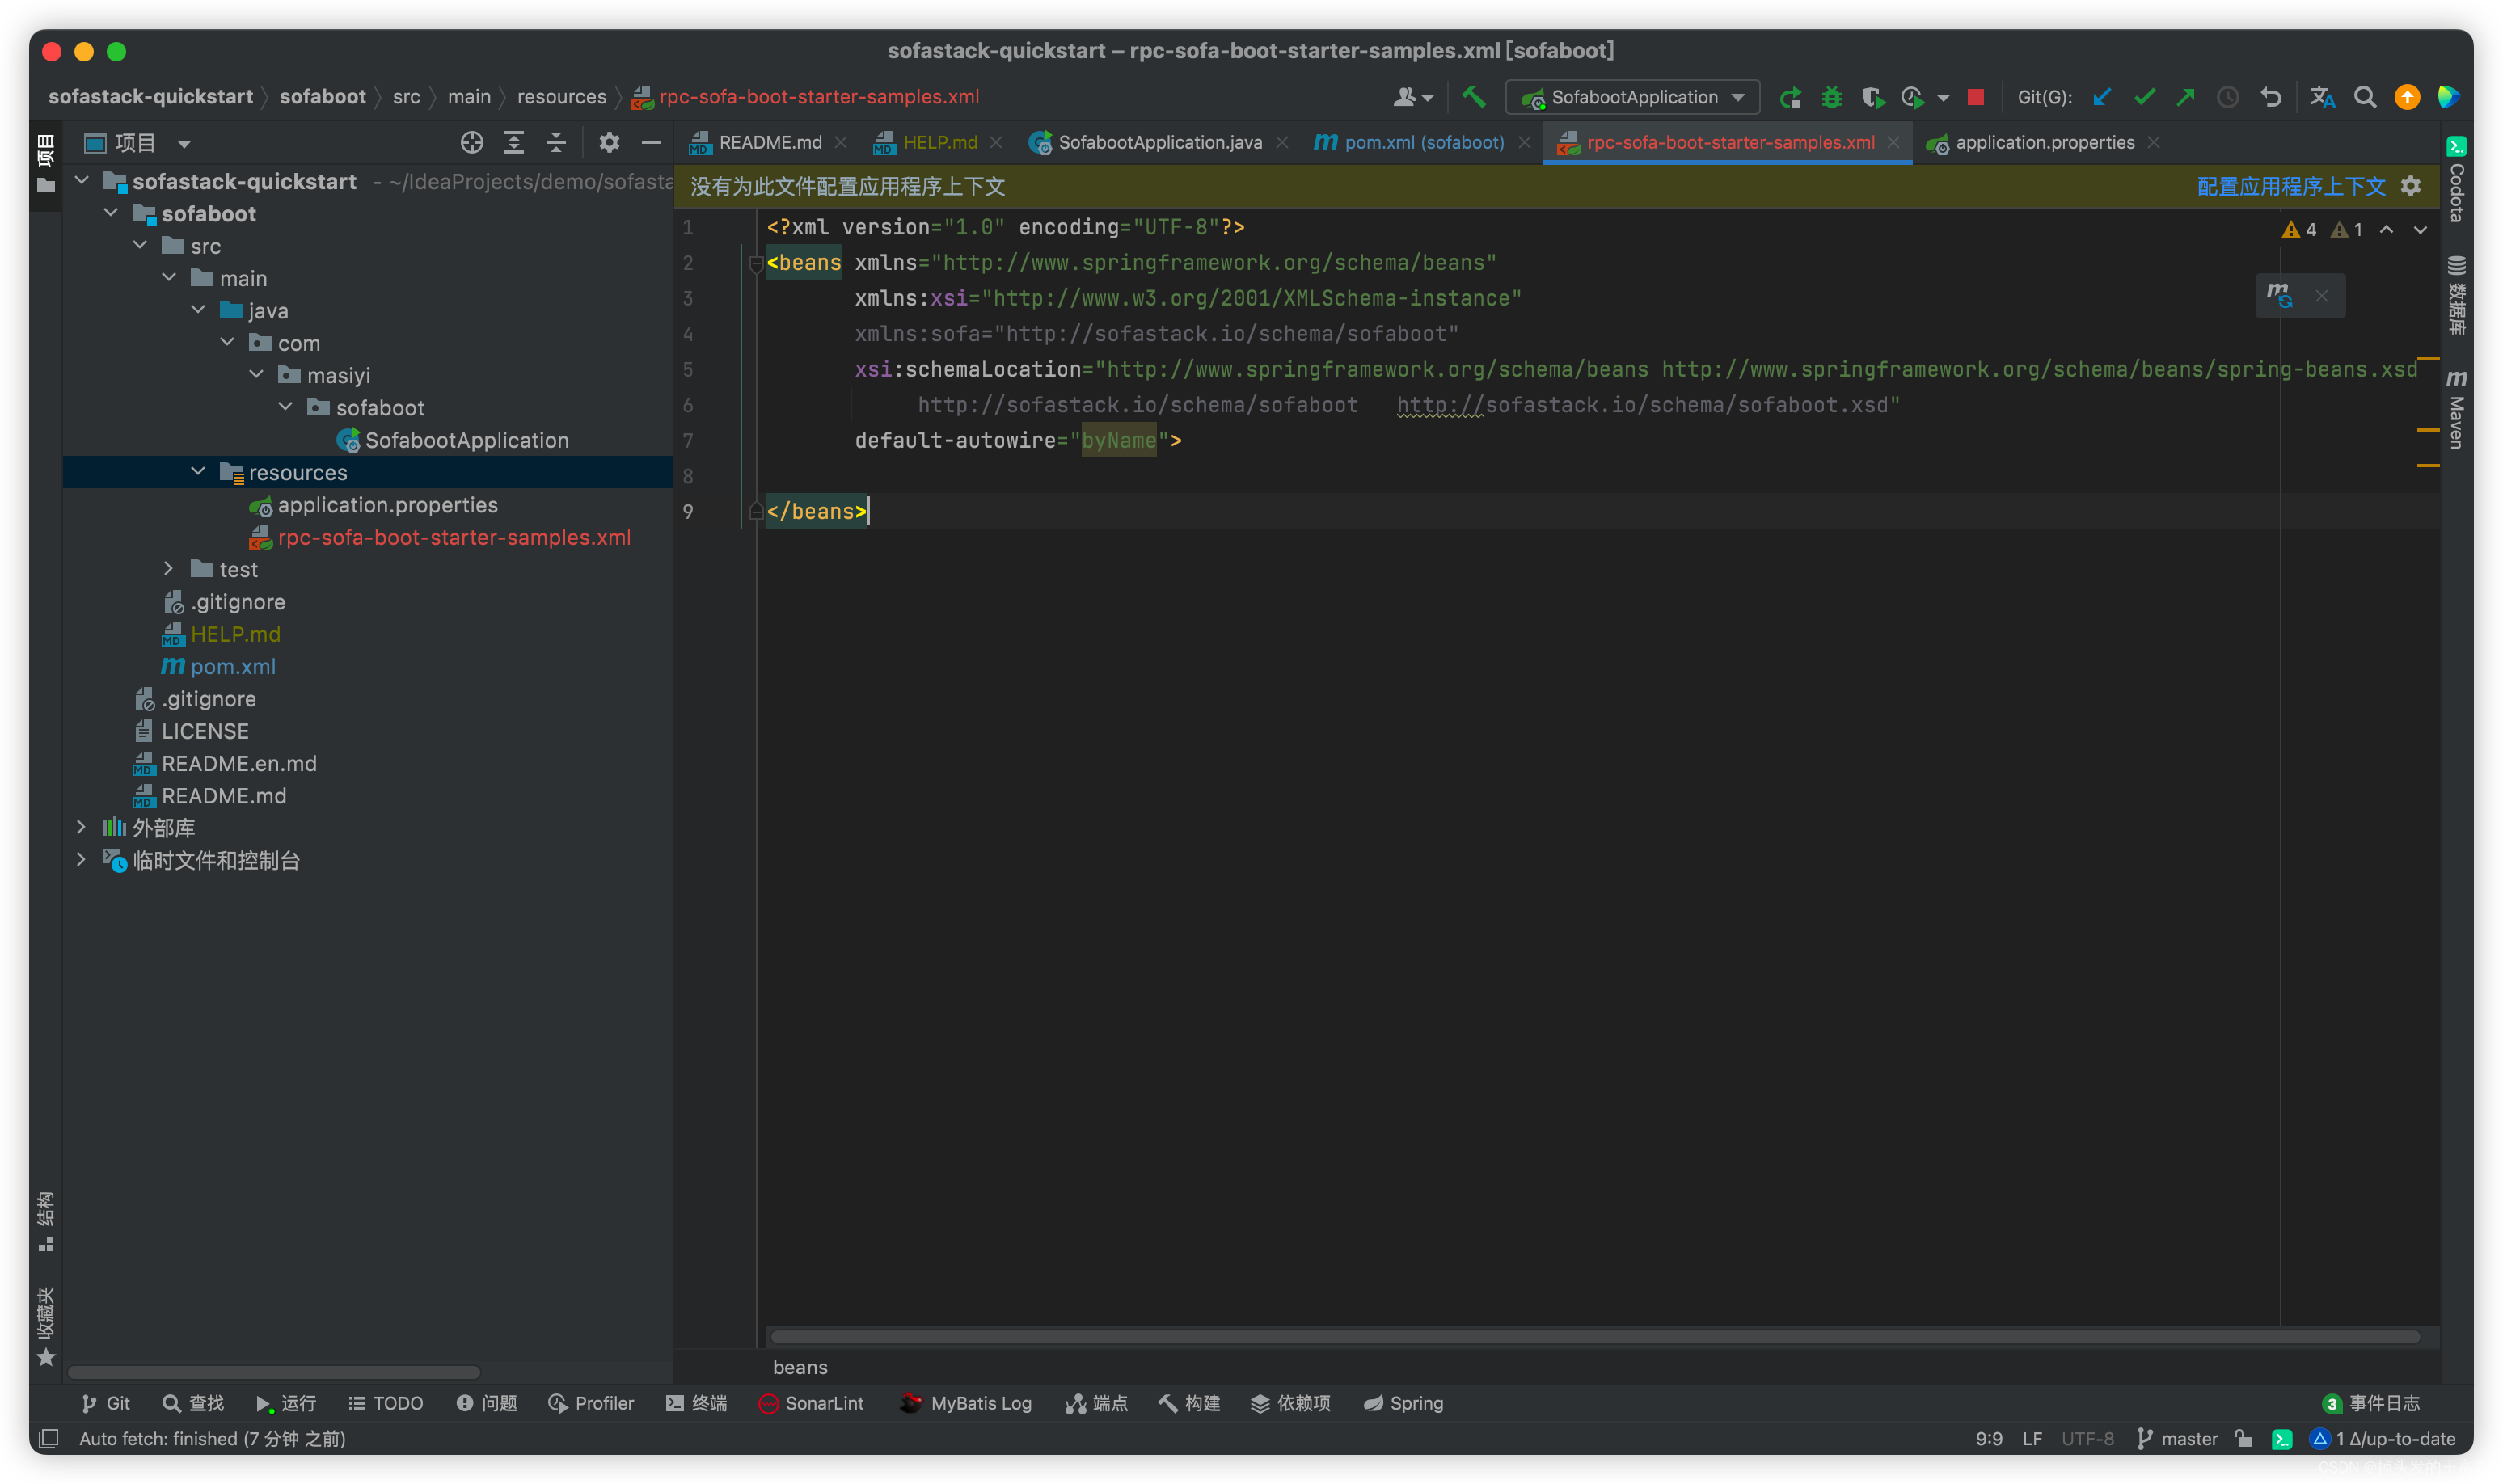Open the Codota side panel

click(2456, 180)
